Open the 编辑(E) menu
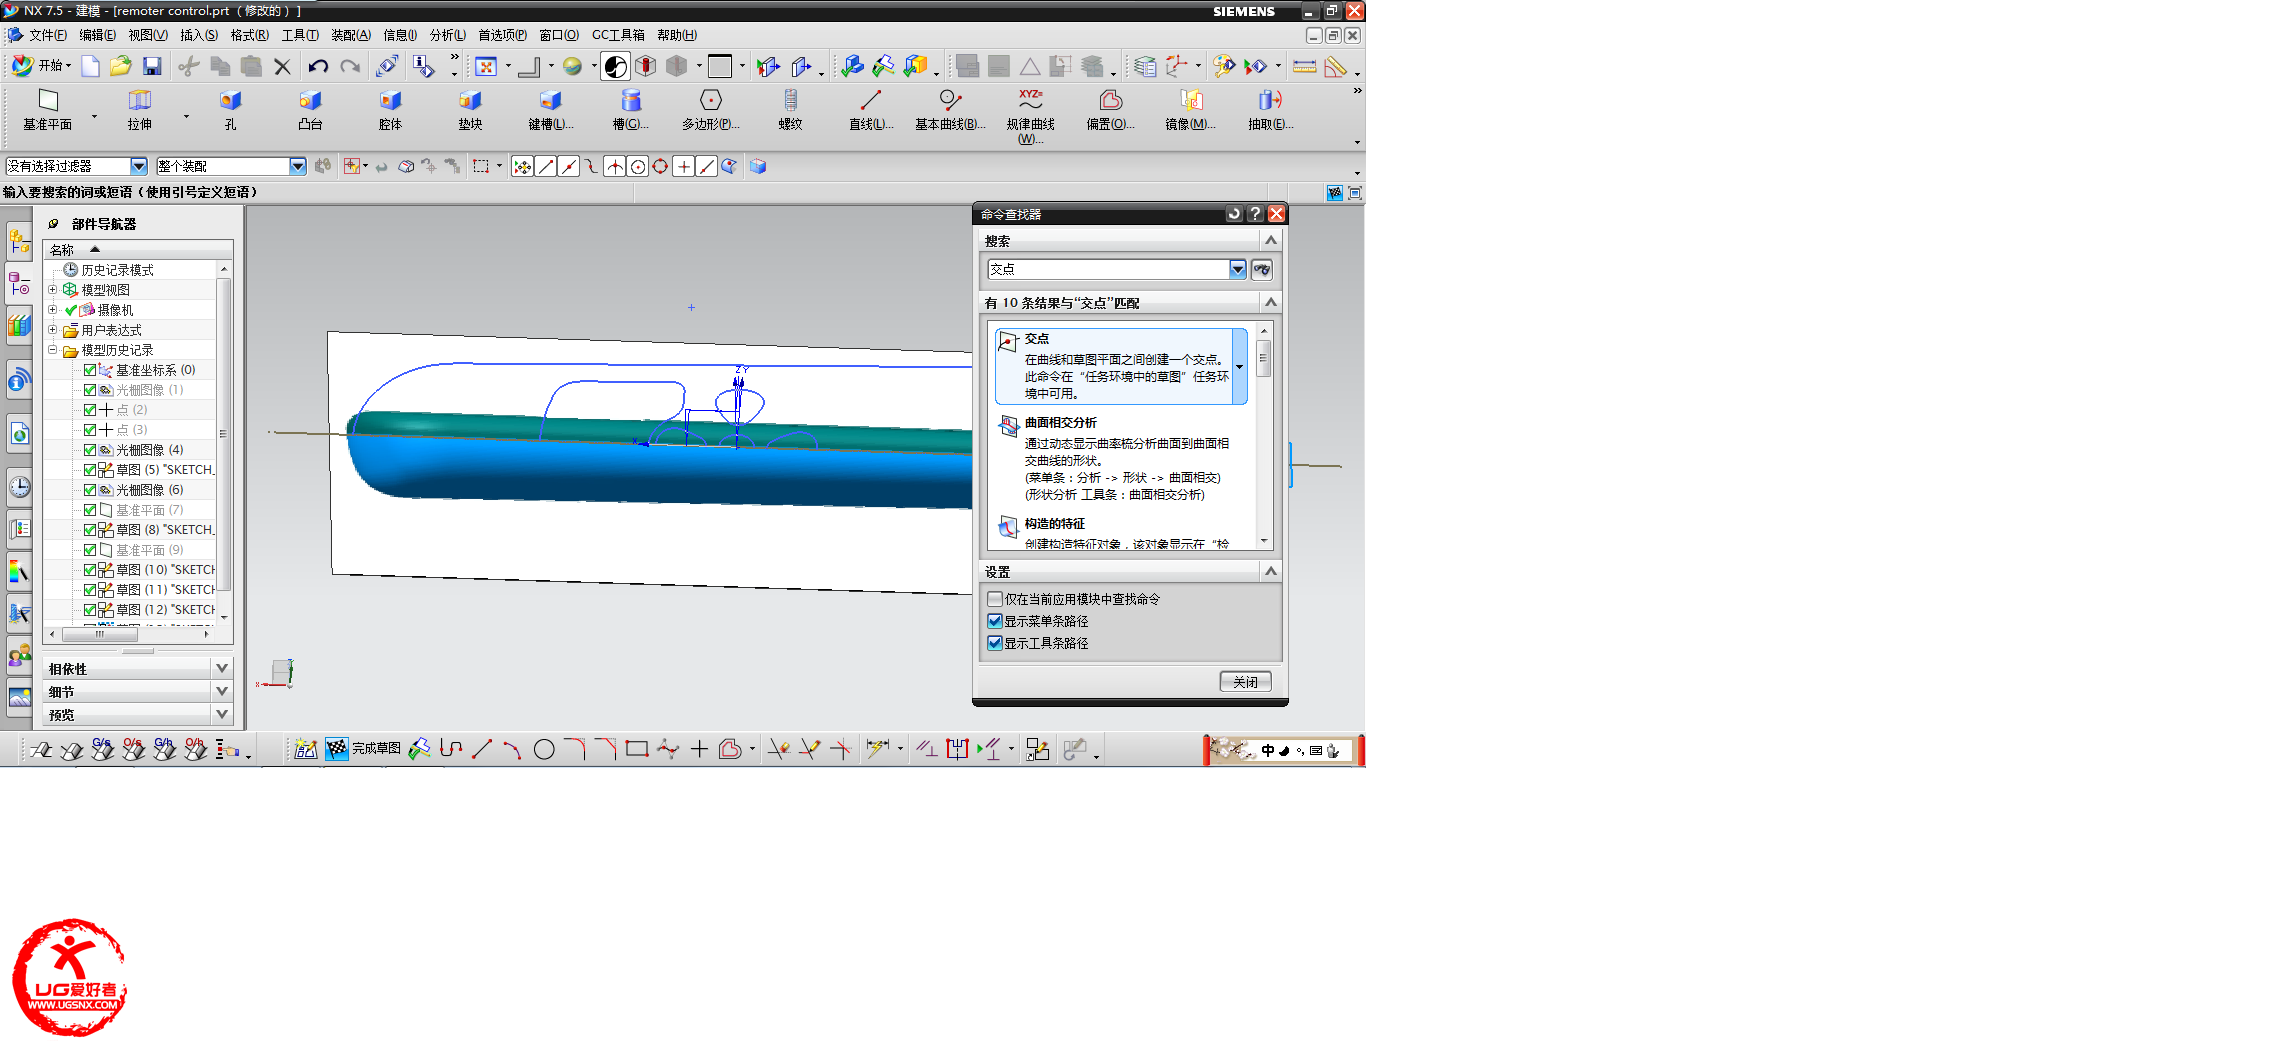This screenshot has height=1046, width=2280. (97, 35)
